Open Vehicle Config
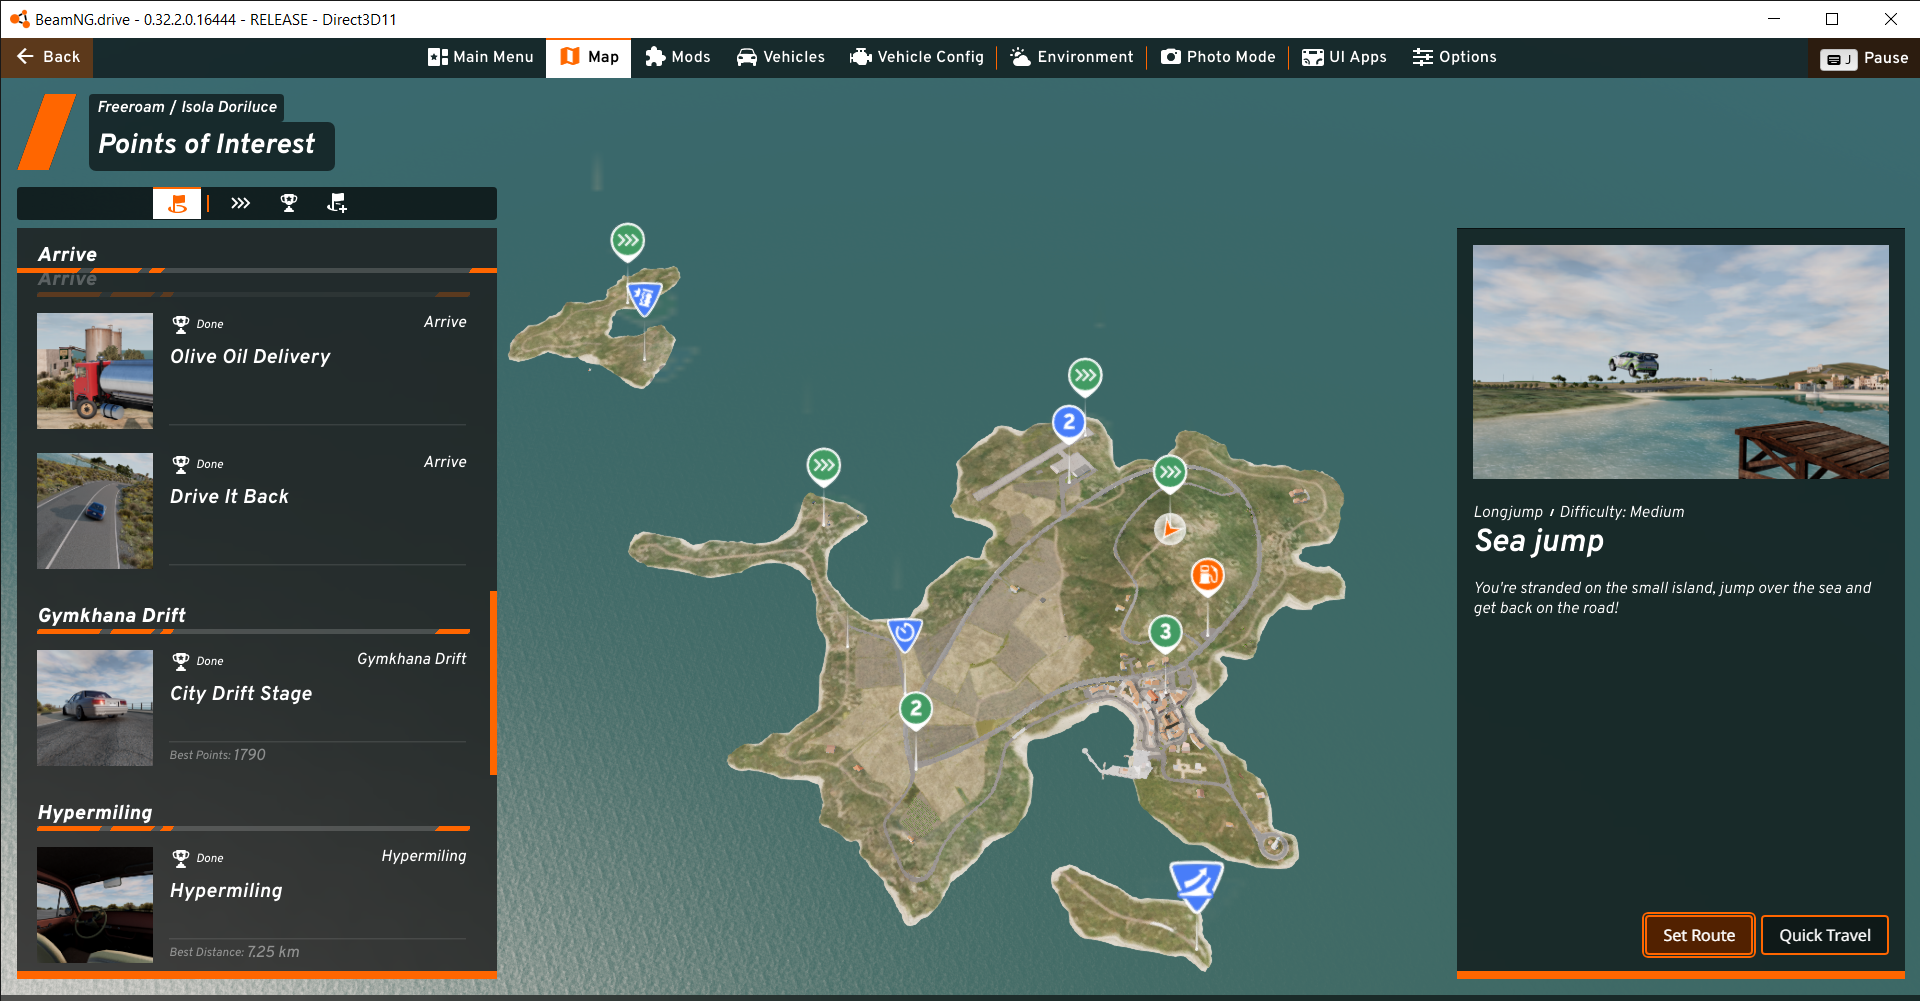This screenshot has height=1001, width=1920. 917,57
